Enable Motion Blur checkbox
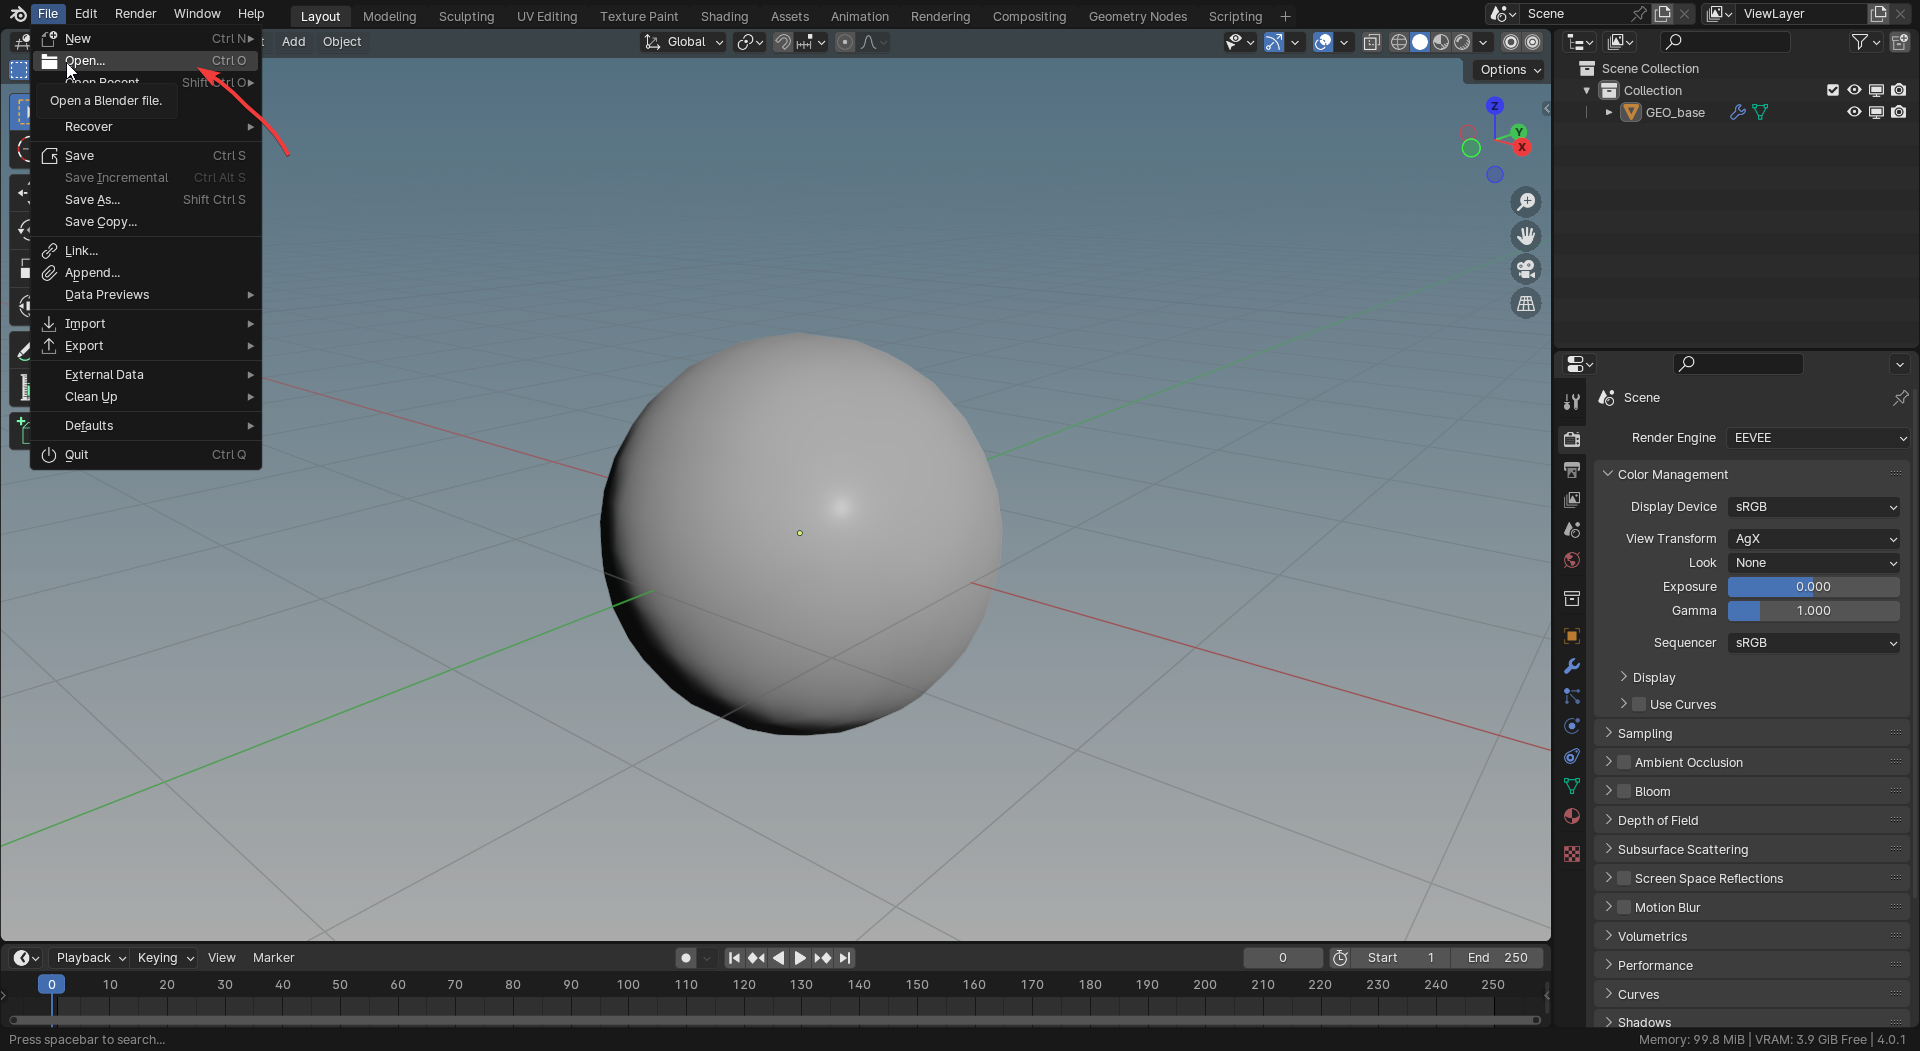Viewport: 1920px width, 1051px height. point(1624,907)
